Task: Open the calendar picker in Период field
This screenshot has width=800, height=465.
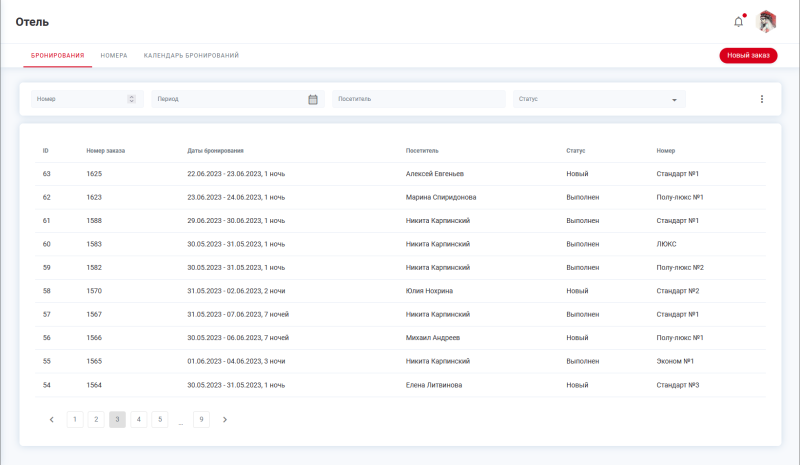Action: tap(313, 100)
